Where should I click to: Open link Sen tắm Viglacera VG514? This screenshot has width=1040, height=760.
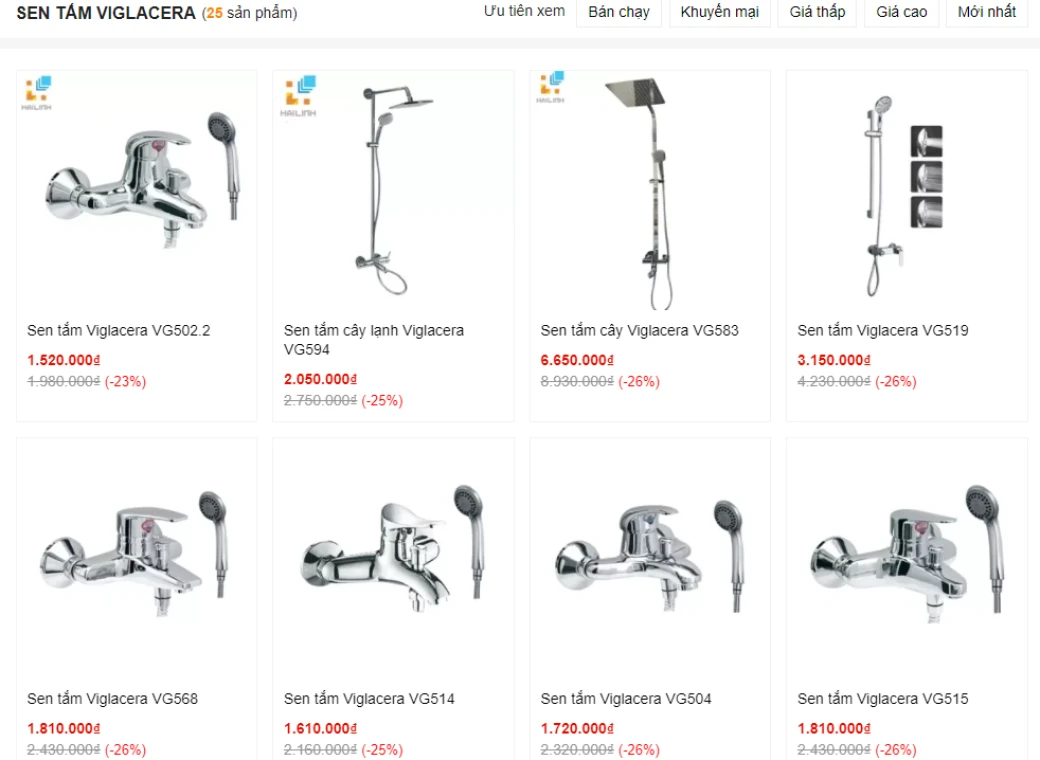click(x=369, y=698)
